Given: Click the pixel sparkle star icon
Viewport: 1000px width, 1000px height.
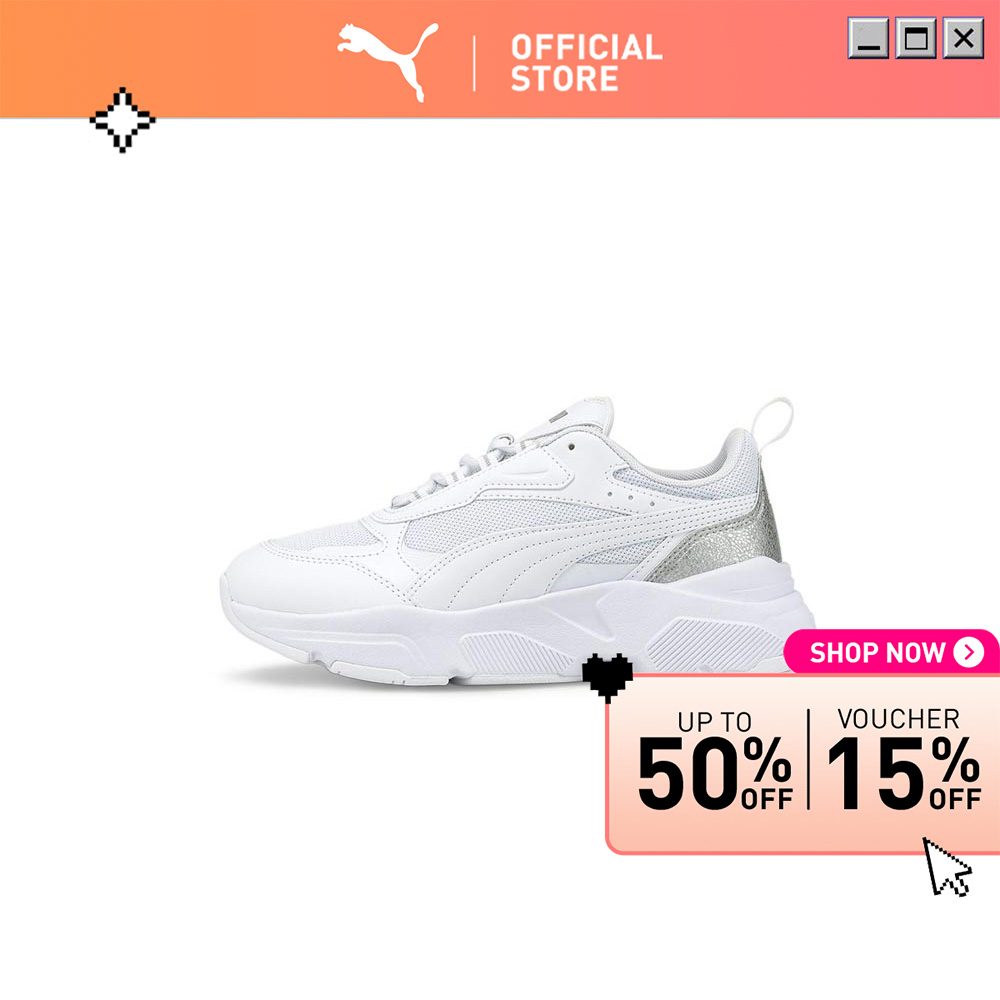Looking at the screenshot, I should 122,120.
